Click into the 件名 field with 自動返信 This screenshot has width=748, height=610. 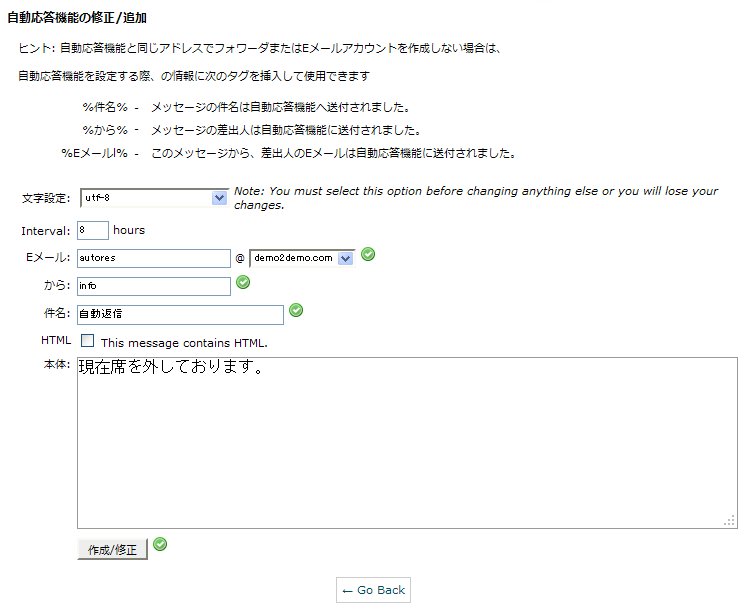point(180,314)
